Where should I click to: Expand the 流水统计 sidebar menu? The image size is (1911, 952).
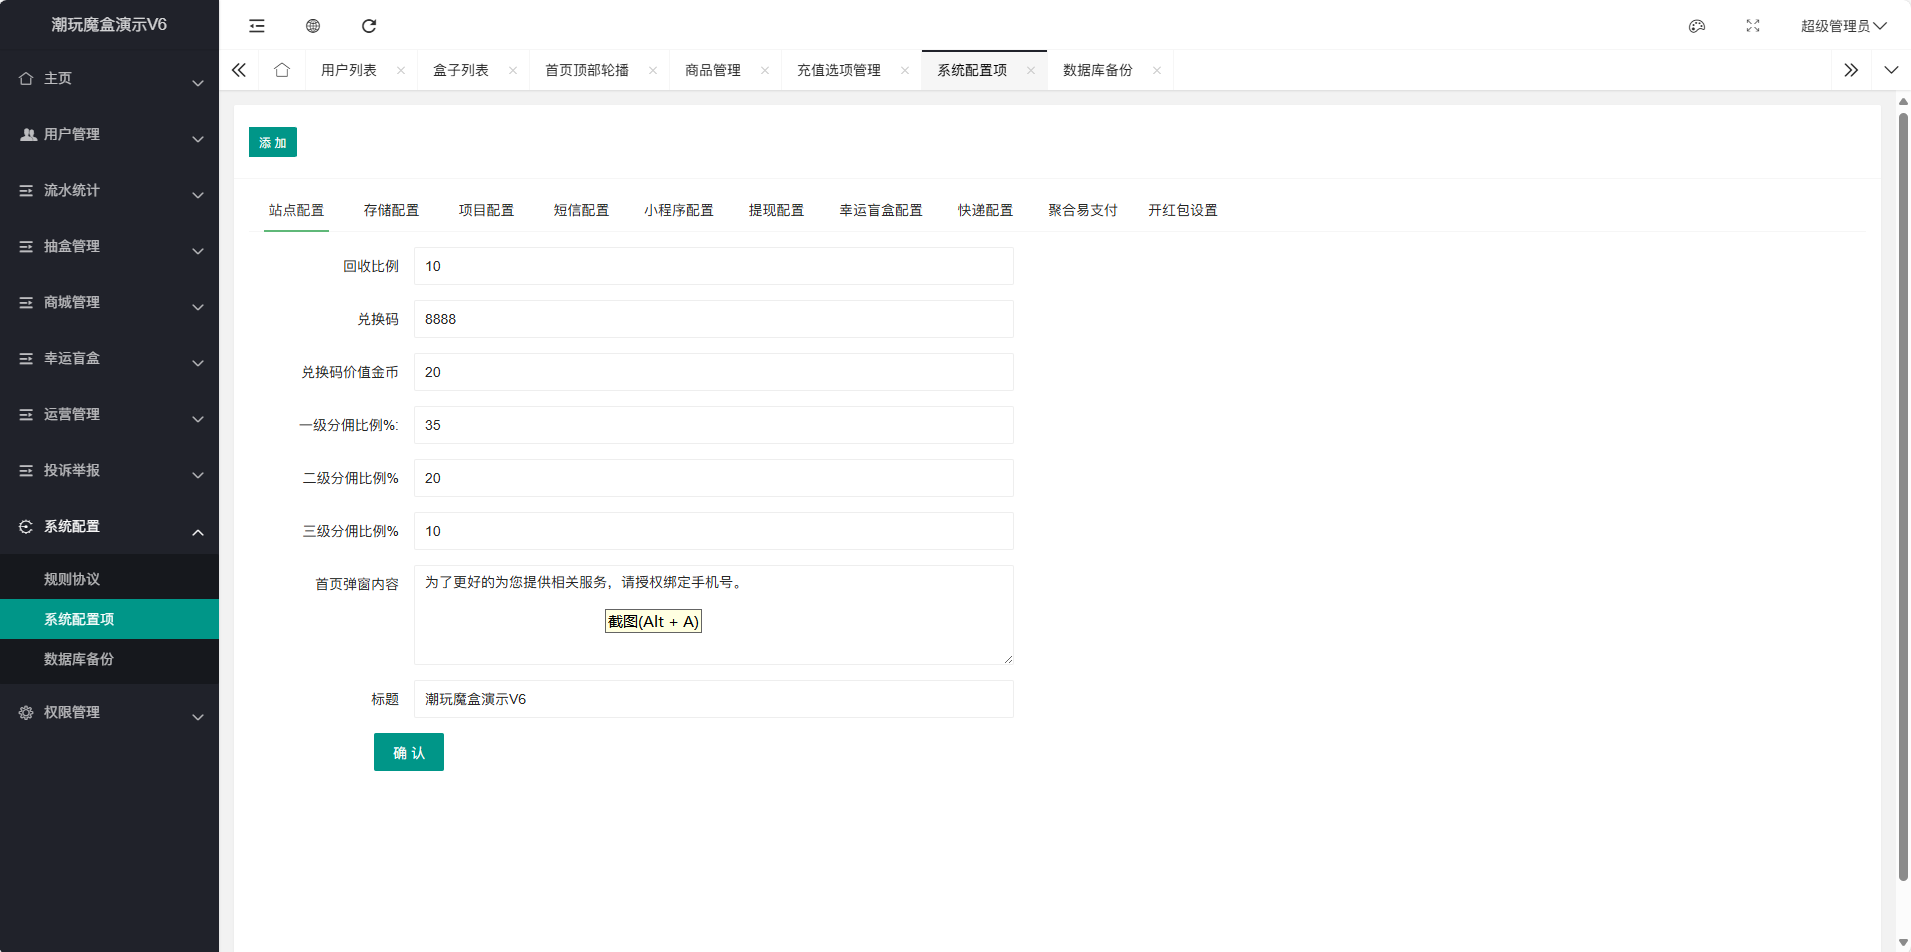[x=109, y=190]
